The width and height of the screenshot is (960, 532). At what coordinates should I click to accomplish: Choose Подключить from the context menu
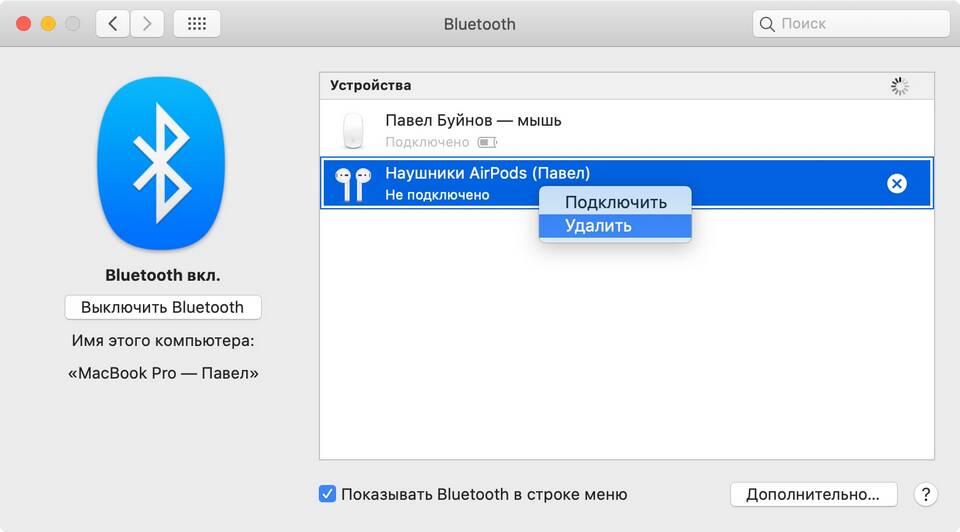(615, 202)
